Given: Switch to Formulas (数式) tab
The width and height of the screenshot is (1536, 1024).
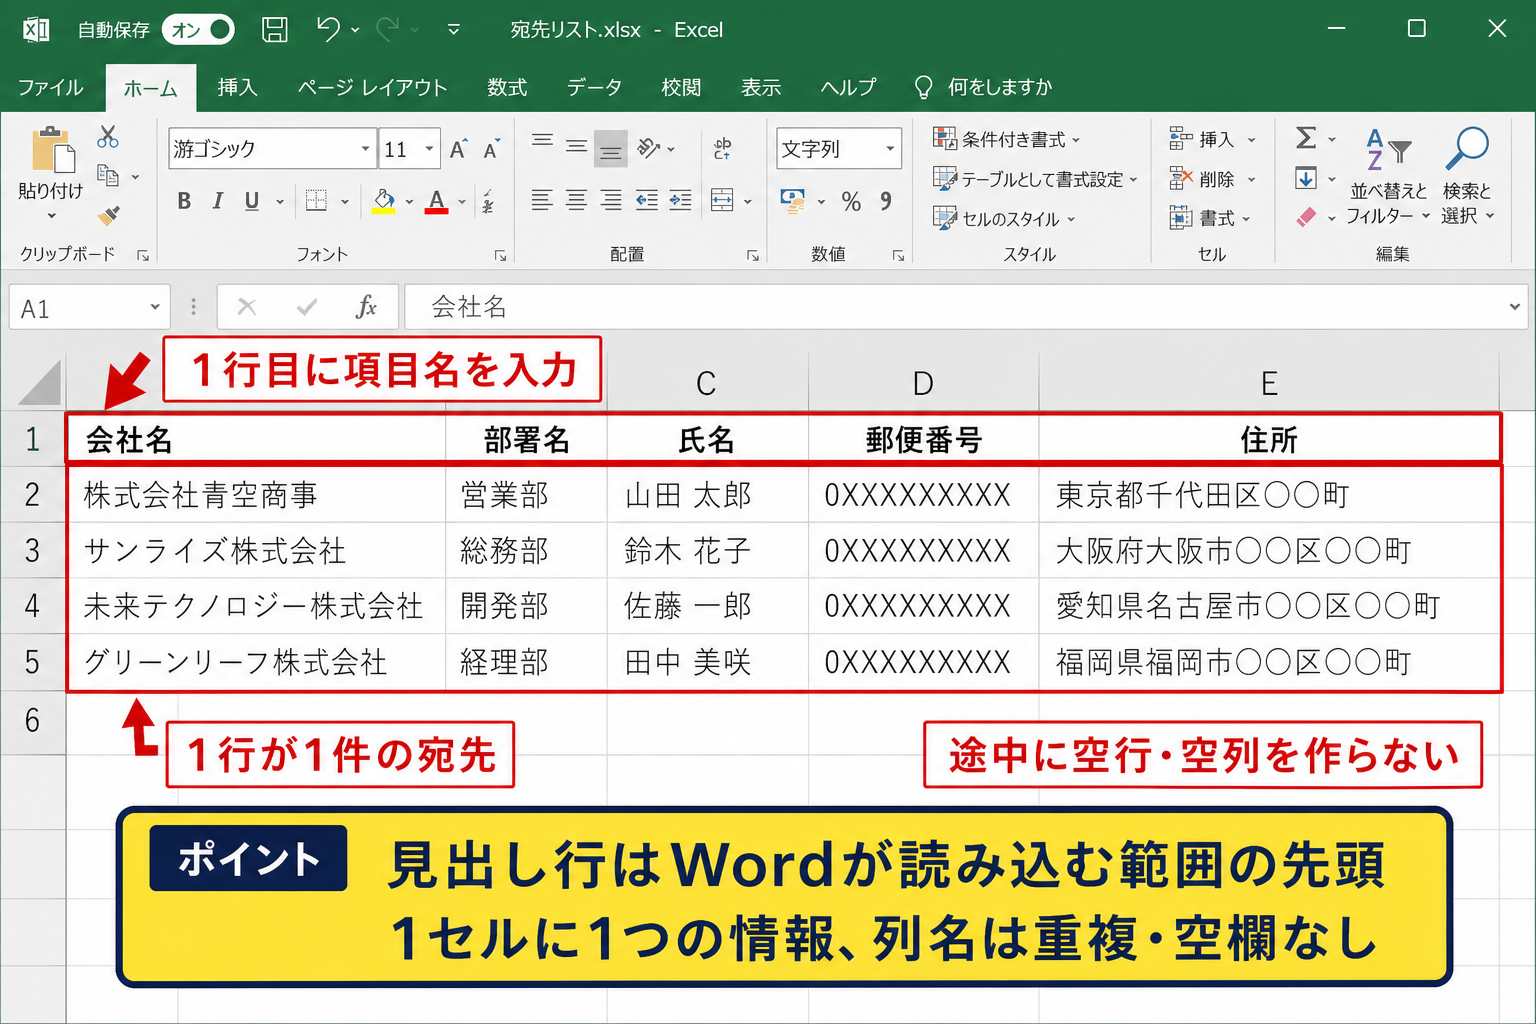Looking at the screenshot, I should pos(507,88).
